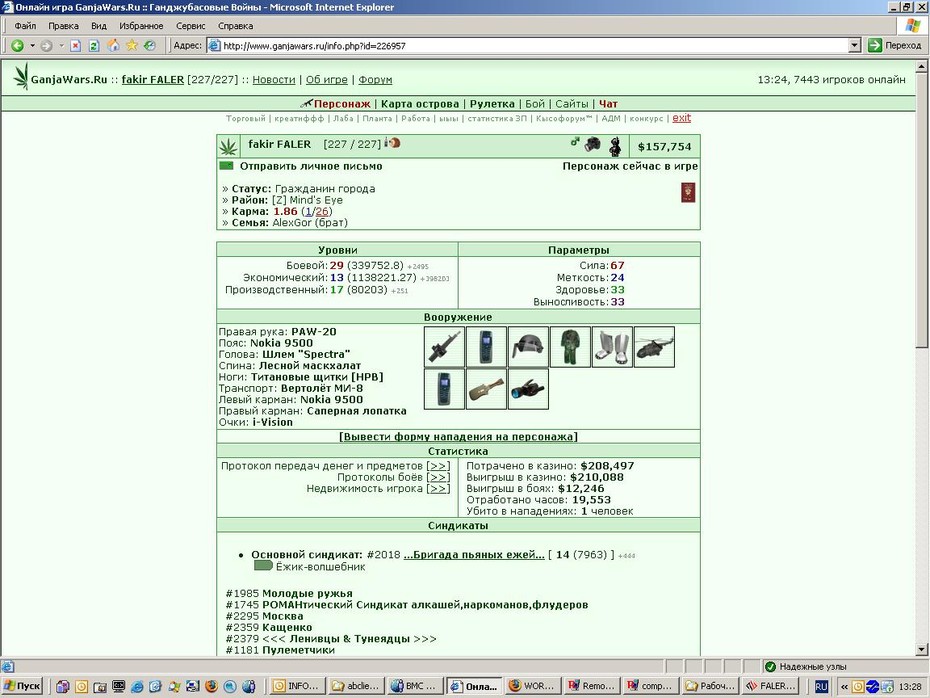Click the Переход go button
Viewport: 930px width, 698px height.
point(895,46)
